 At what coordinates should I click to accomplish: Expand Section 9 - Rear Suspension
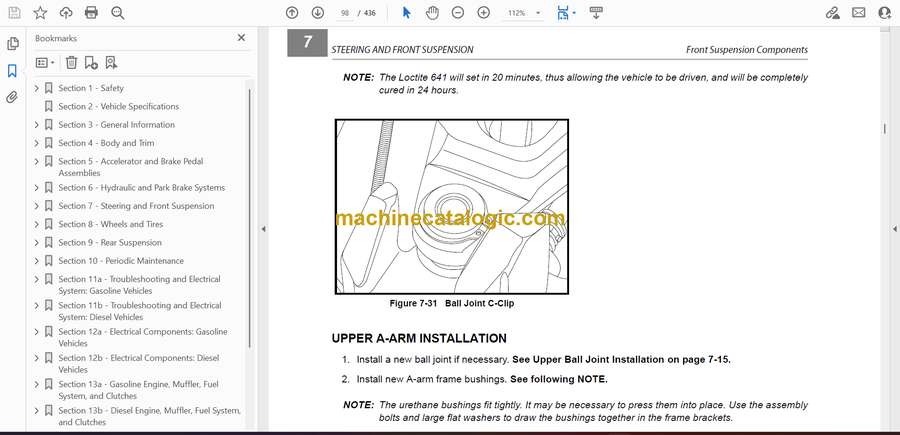pos(37,243)
